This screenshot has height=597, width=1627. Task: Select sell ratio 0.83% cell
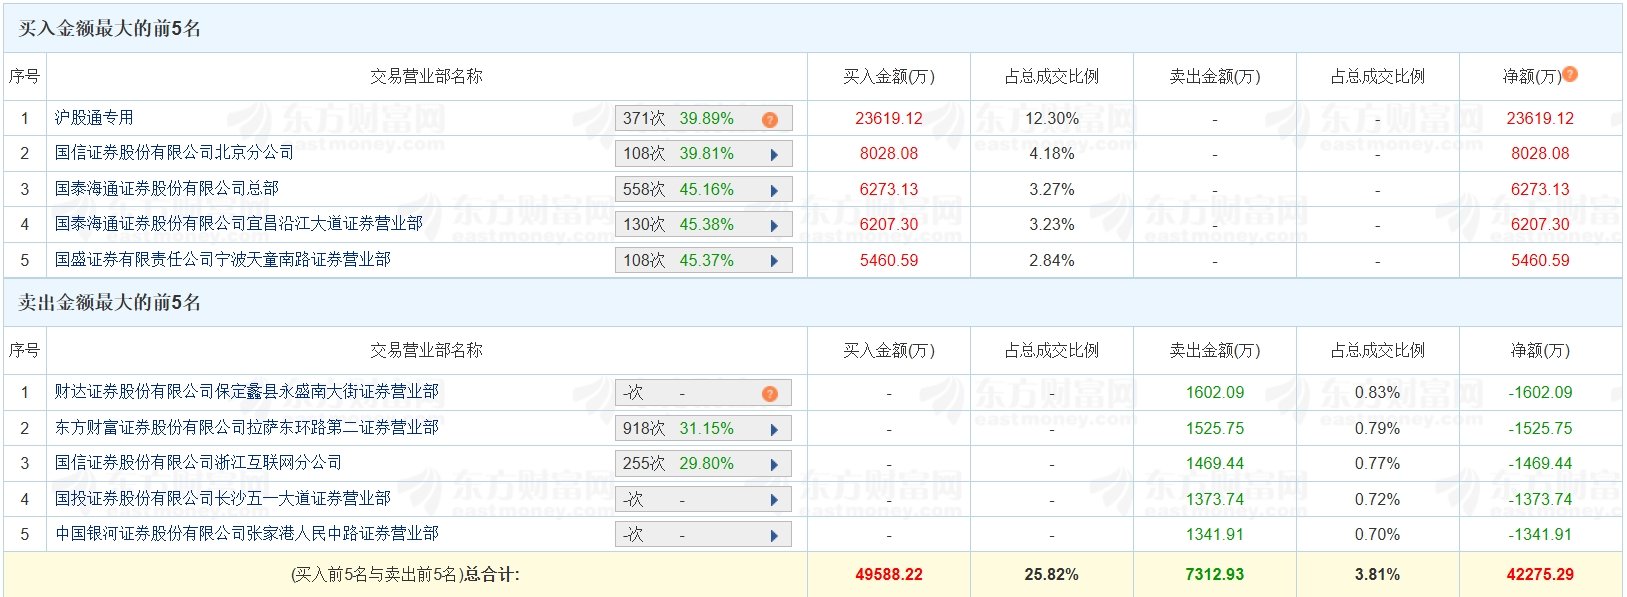tap(1378, 392)
